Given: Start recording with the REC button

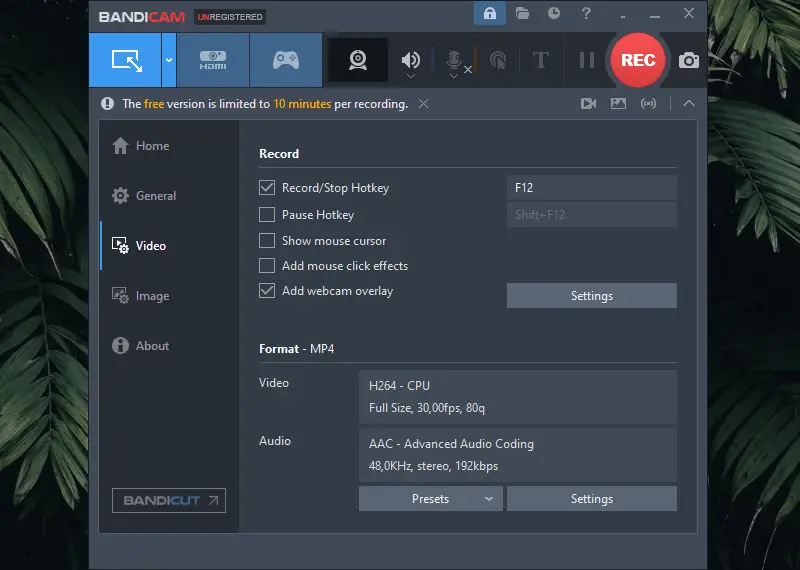Looking at the screenshot, I should [x=638, y=60].
